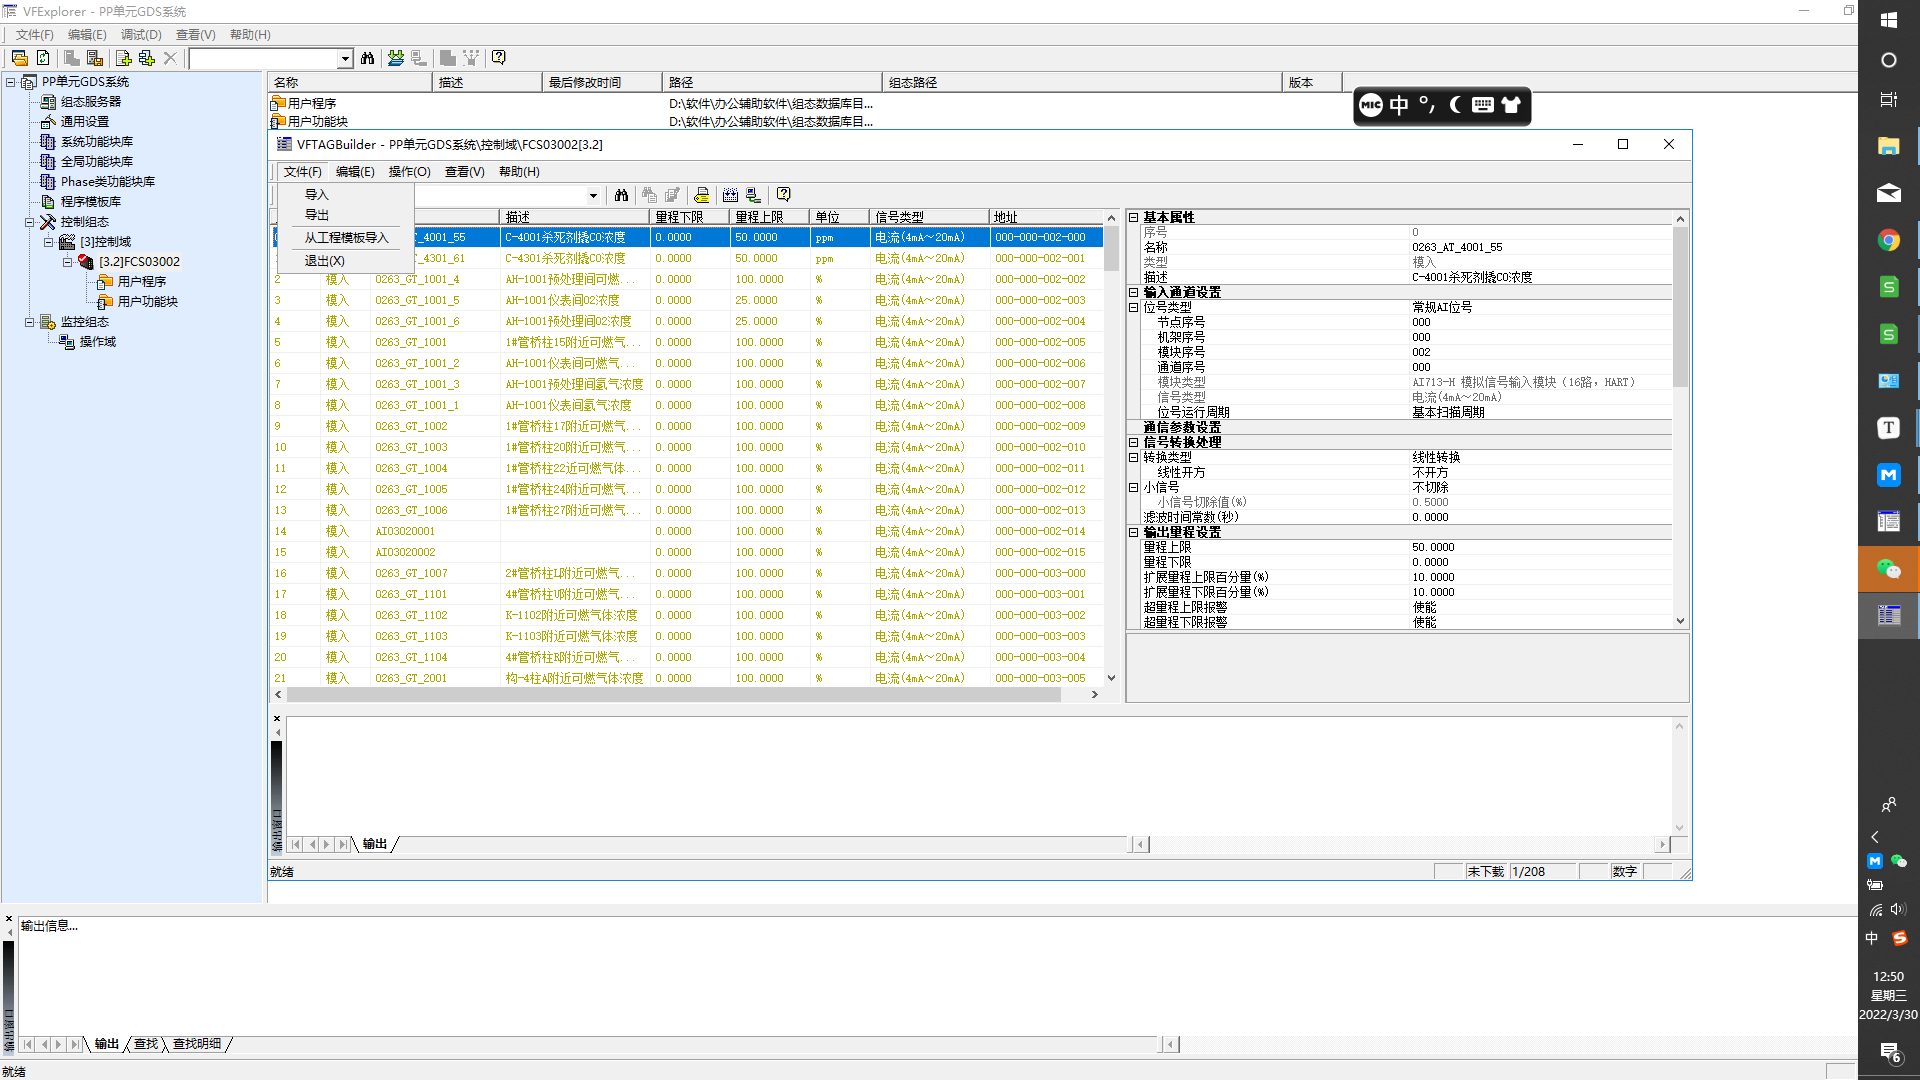Click the 地址 column header in tag table

1046,217
